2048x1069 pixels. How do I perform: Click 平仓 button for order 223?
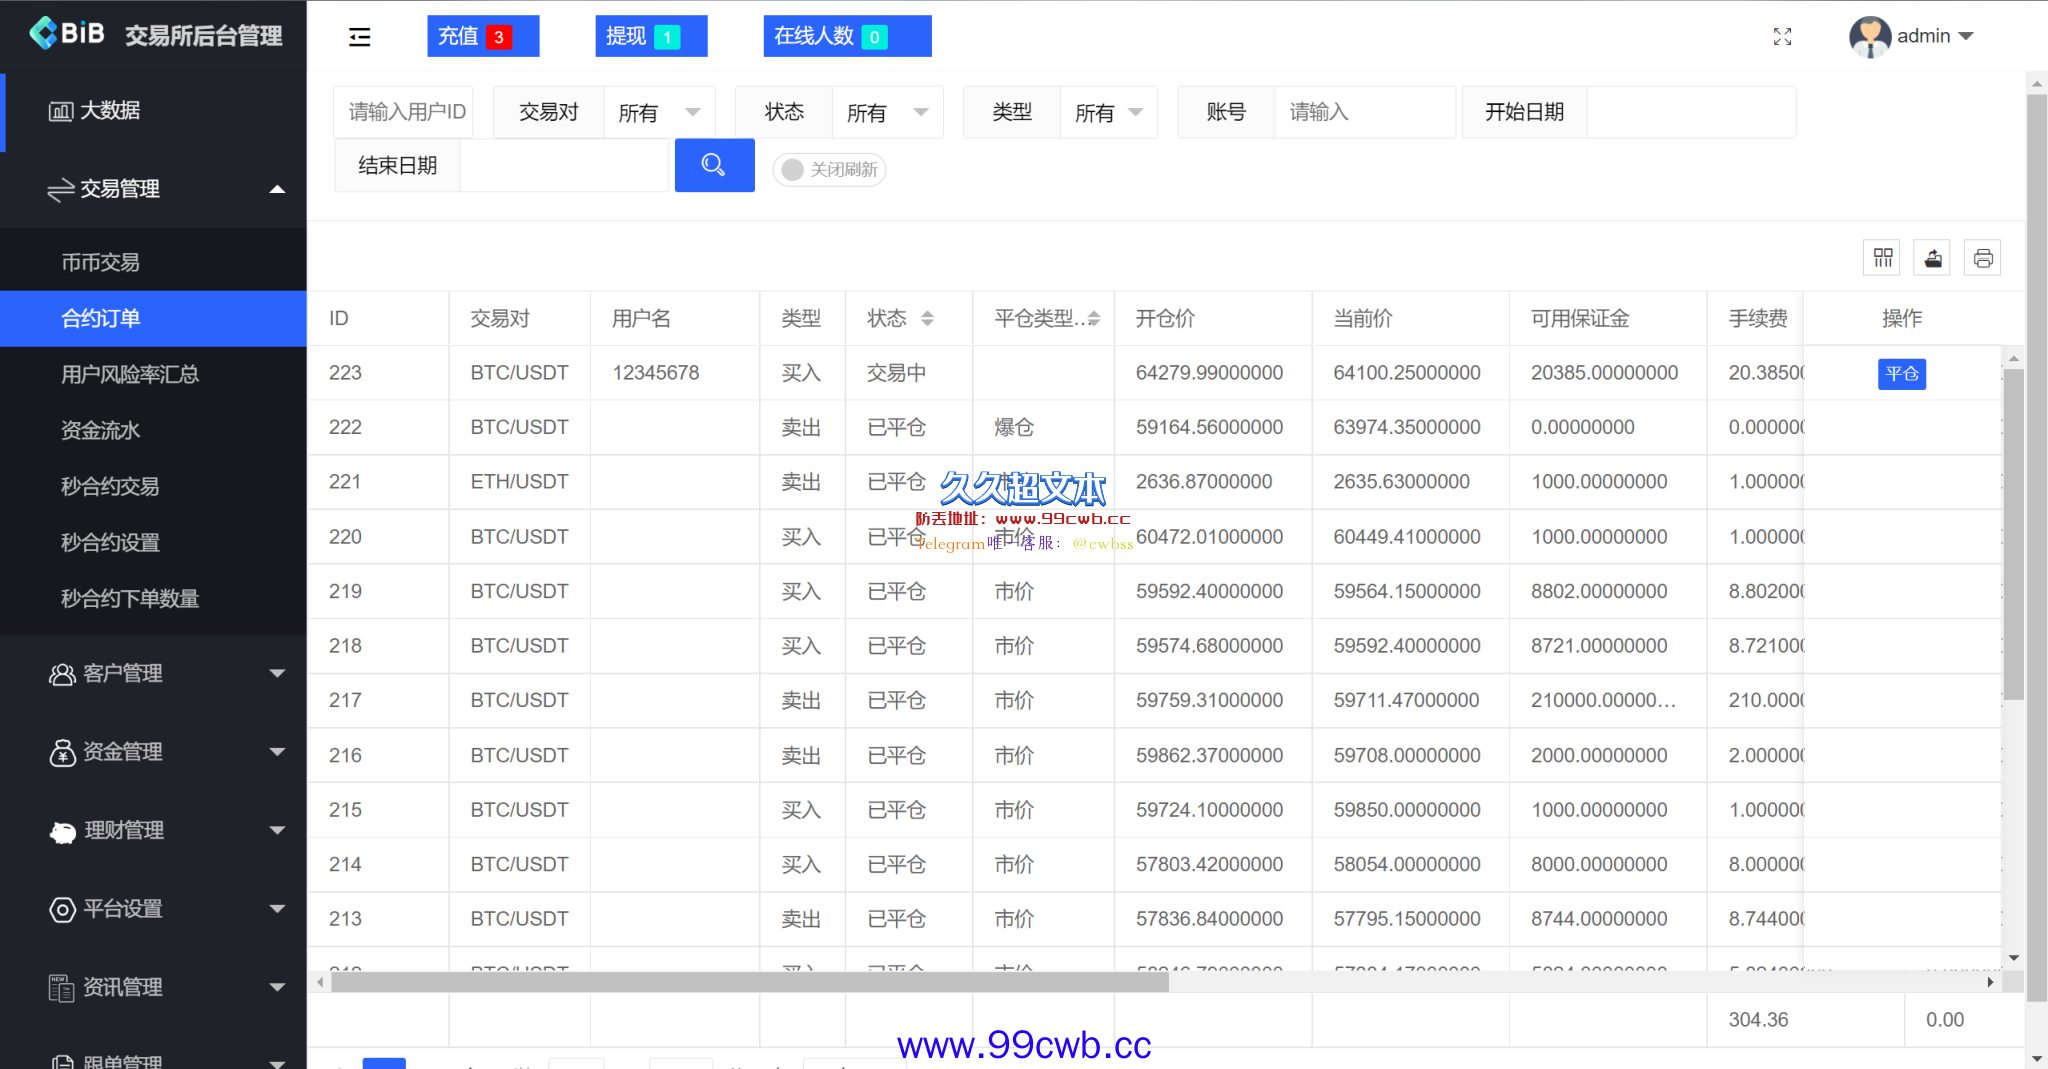(1901, 374)
